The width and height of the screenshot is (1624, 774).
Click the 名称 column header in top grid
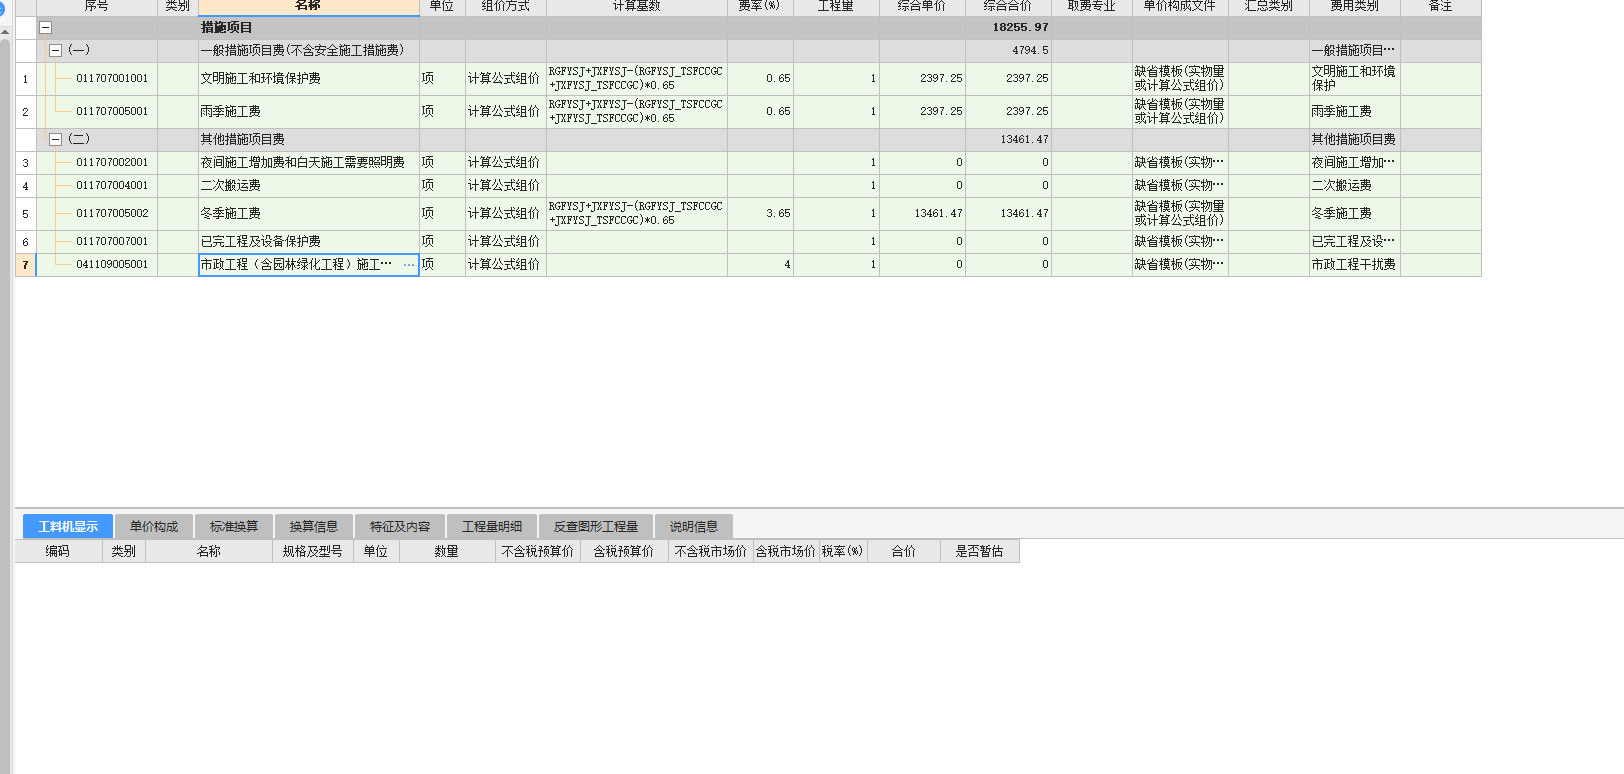click(308, 7)
